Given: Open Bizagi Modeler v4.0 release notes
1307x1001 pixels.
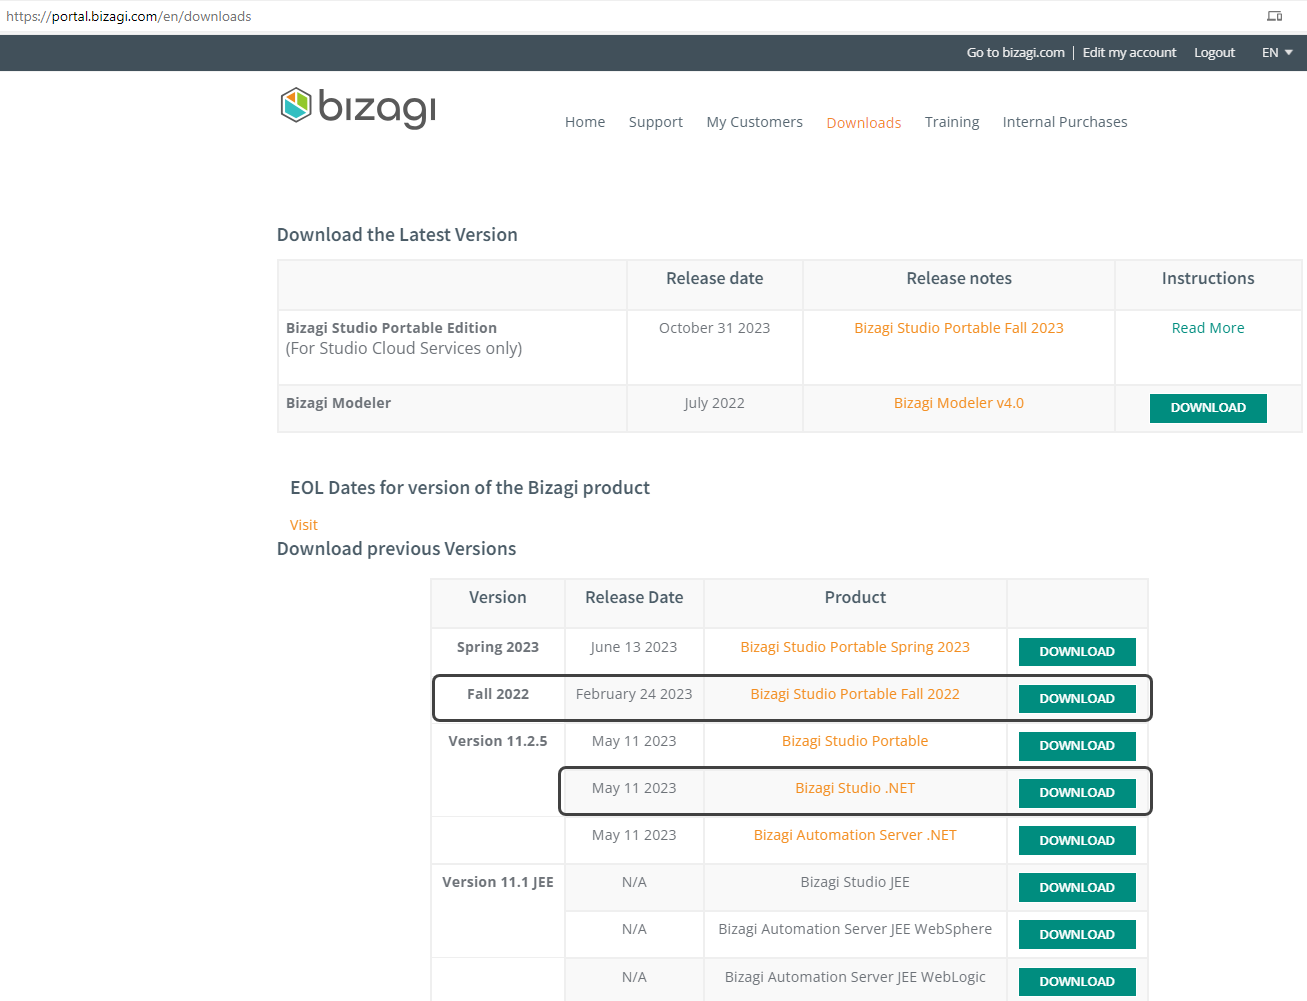Looking at the screenshot, I should pyautogui.click(x=959, y=403).
